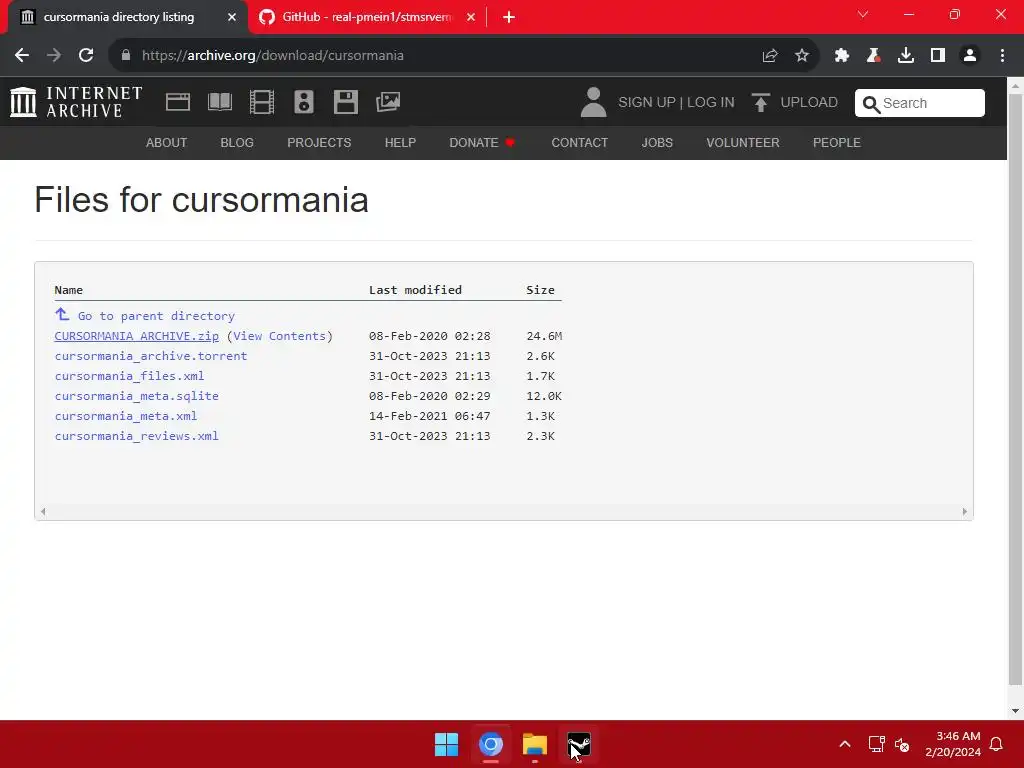
Task: Open the Software floppy-disk icon
Action: point(345,102)
